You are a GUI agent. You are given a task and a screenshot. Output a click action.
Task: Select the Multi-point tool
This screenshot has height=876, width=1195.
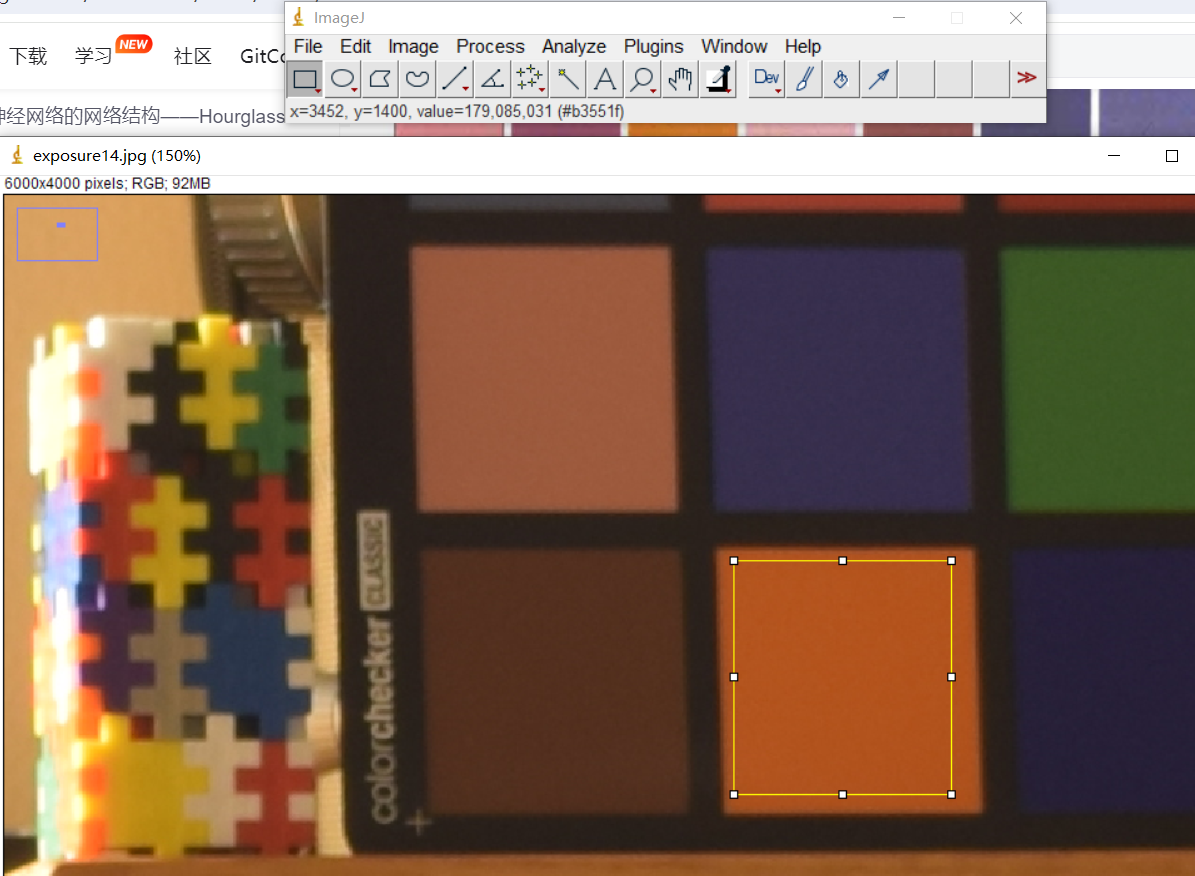pos(529,79)
